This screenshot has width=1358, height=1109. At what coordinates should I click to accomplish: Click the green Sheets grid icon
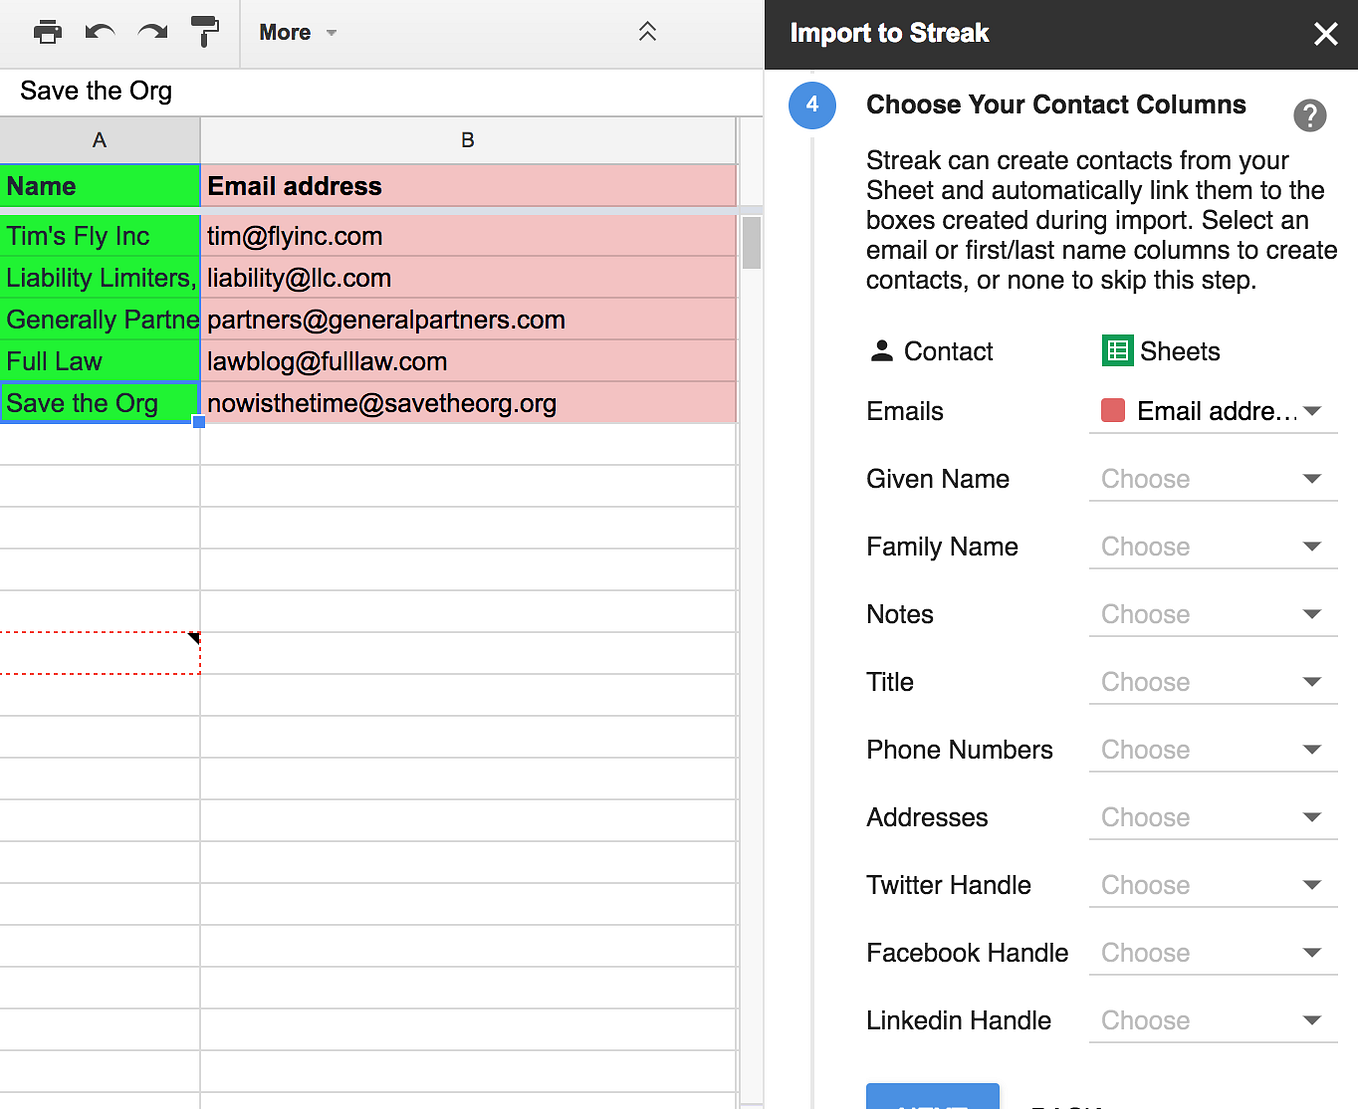[1117, 350]
